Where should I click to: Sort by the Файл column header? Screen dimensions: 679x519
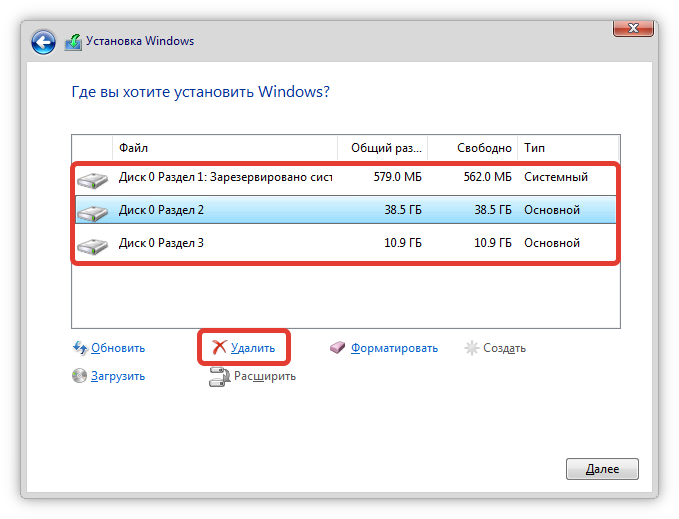point(225,148)
